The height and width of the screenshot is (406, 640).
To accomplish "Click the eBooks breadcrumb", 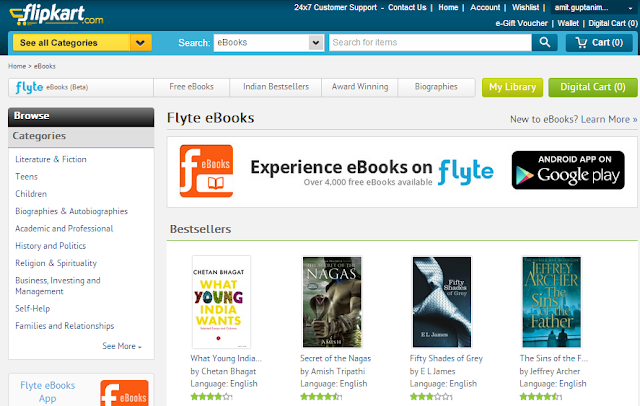I will point(44,66).
